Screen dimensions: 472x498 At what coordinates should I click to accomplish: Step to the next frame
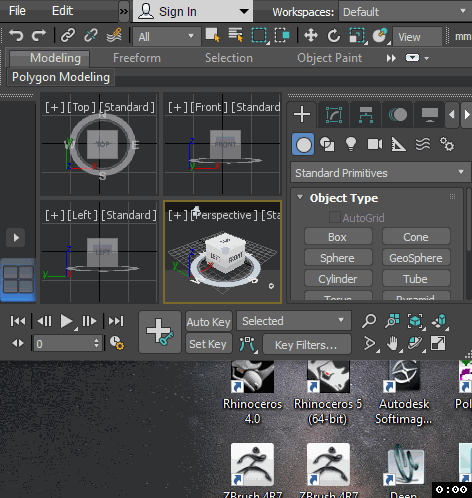89,321
